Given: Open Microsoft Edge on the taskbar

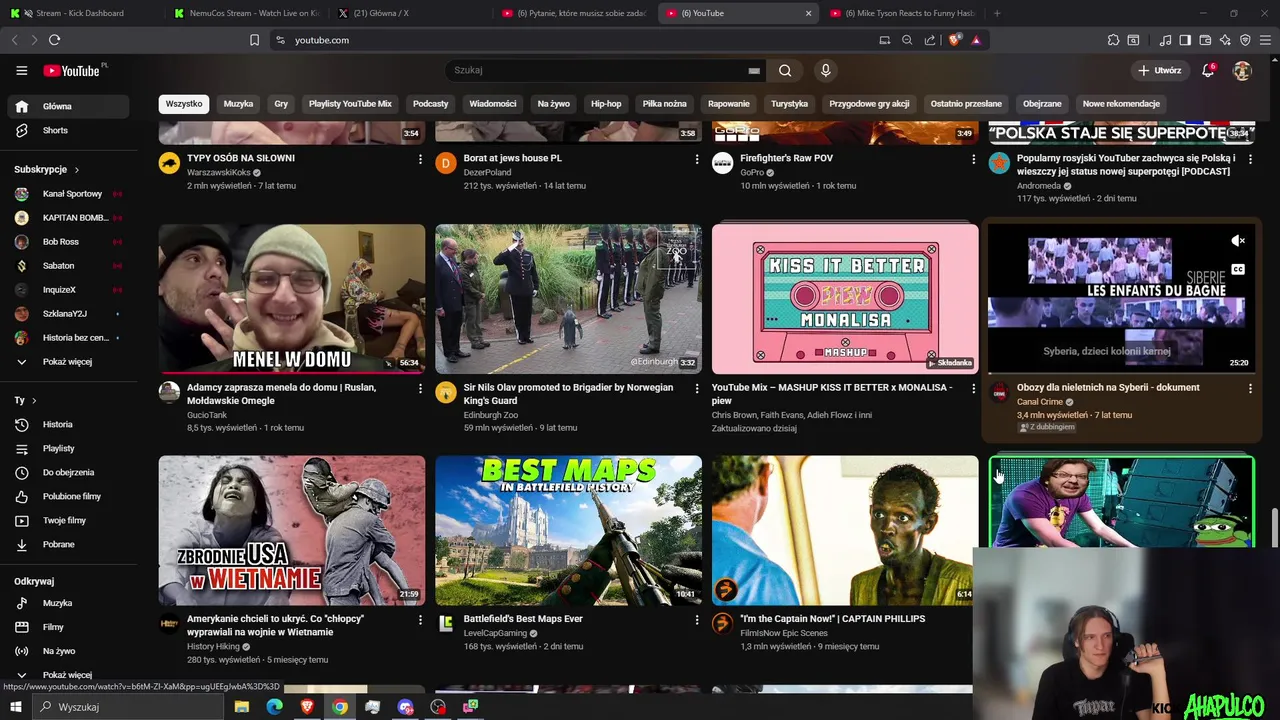Looking at the screenshot, I should click(274, 707).
